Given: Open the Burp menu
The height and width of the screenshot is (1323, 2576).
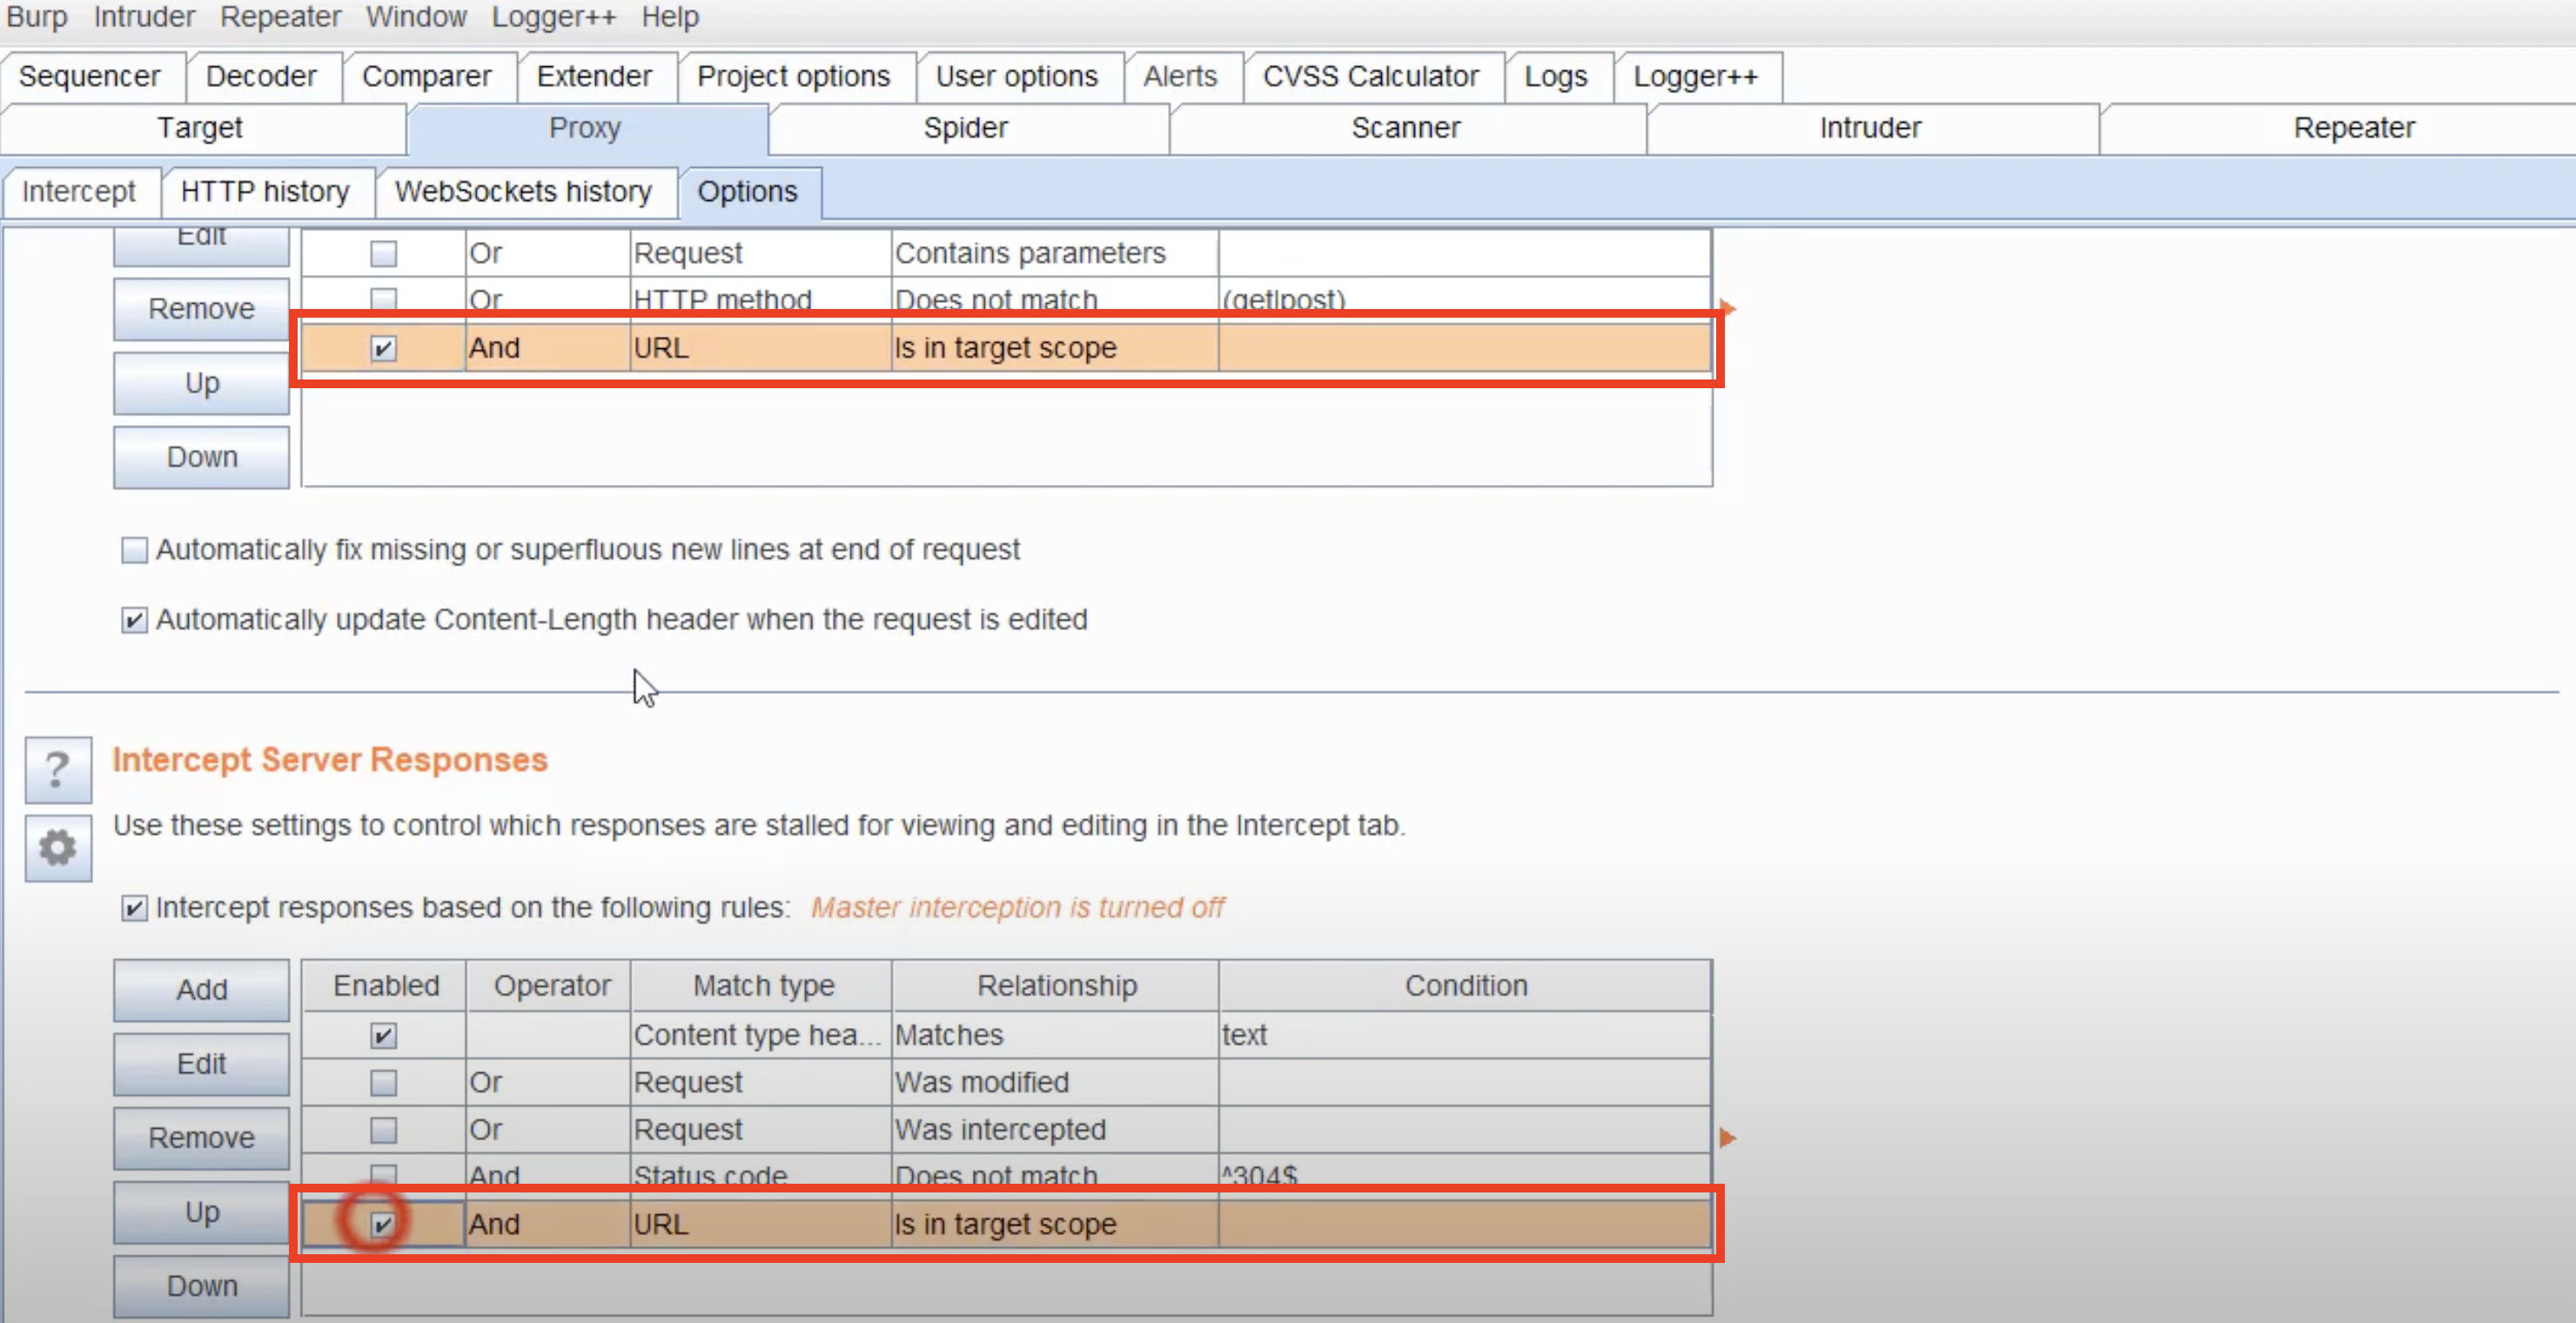Looking at the screenshot, I should click(37, 17).
